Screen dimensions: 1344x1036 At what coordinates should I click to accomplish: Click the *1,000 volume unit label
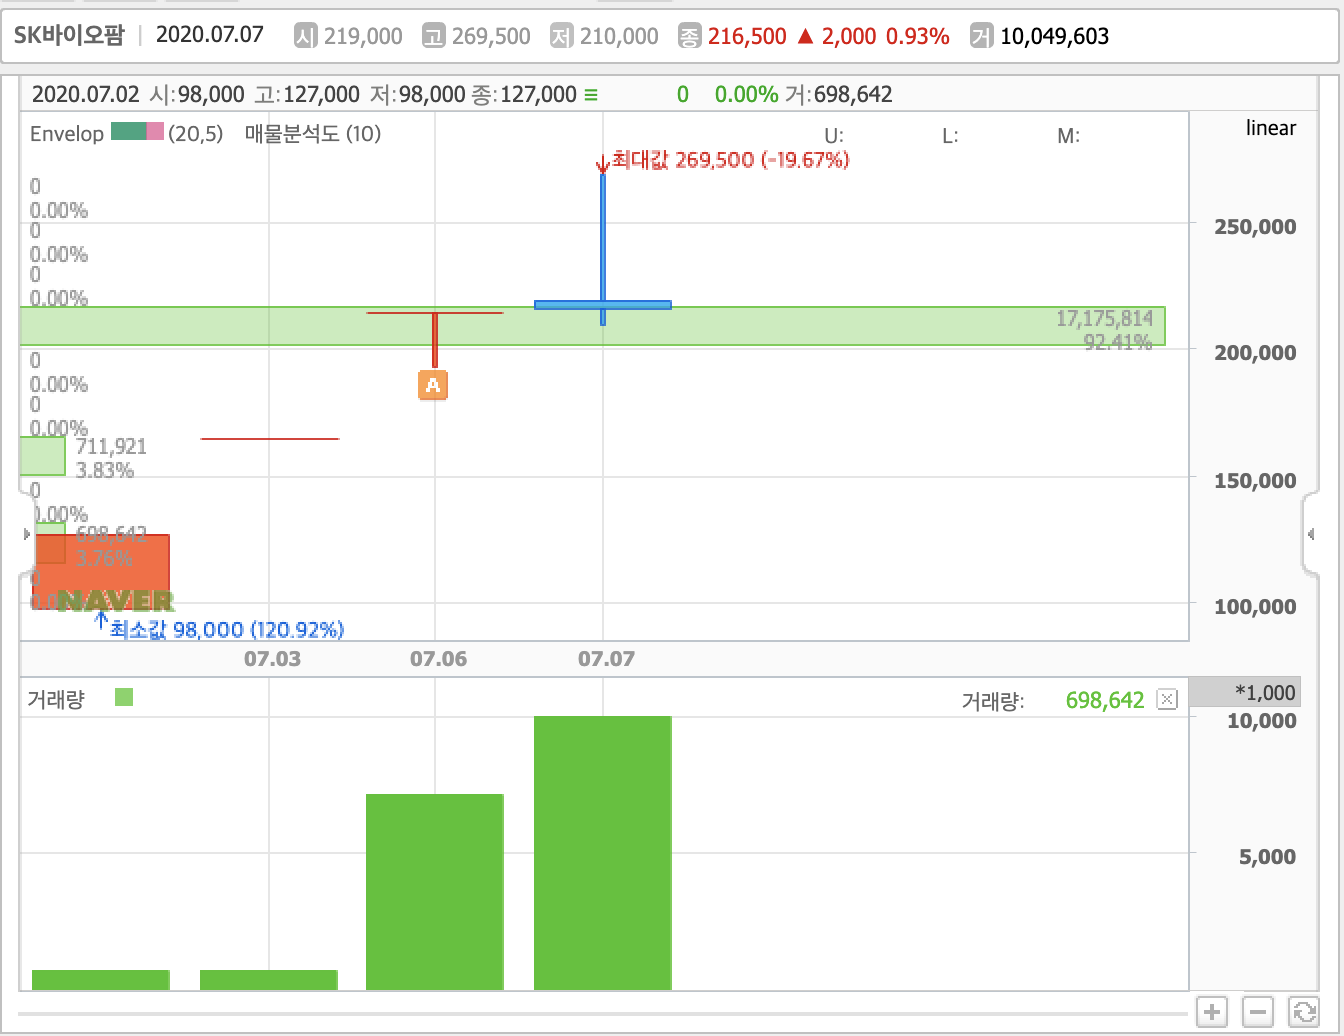tap(1265, 692)
